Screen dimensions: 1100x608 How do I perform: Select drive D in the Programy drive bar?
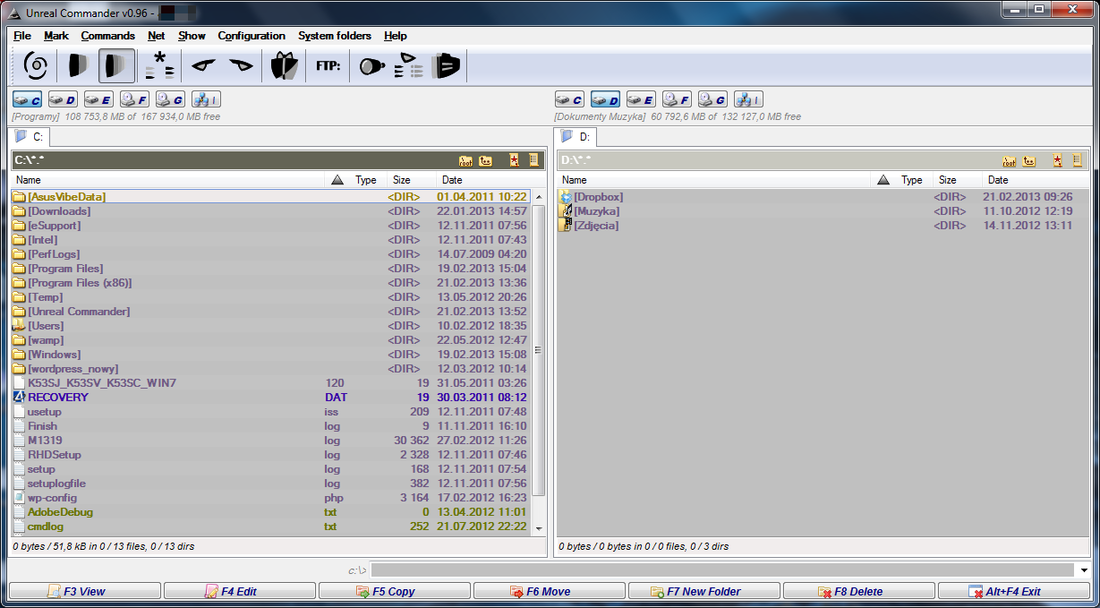click(x=62, y=100)
